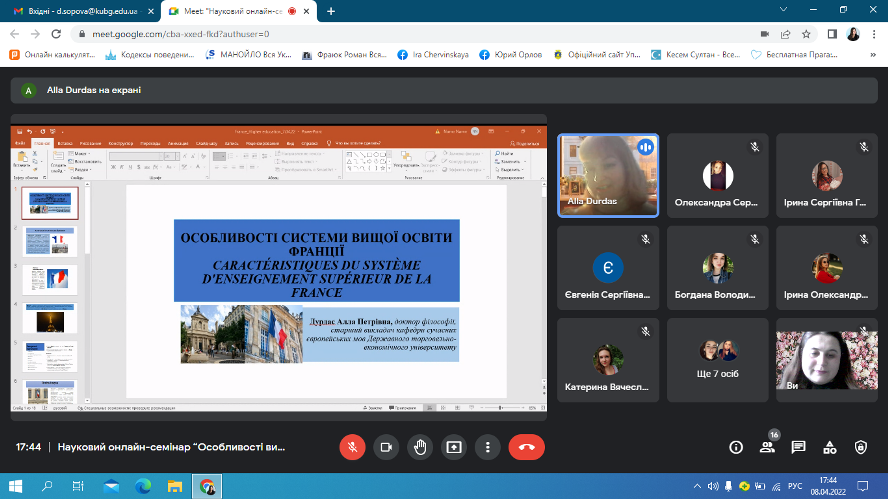Click the Present now screen share icon
This screenshot has width=888, height=499.
click(x=454, y=447)
